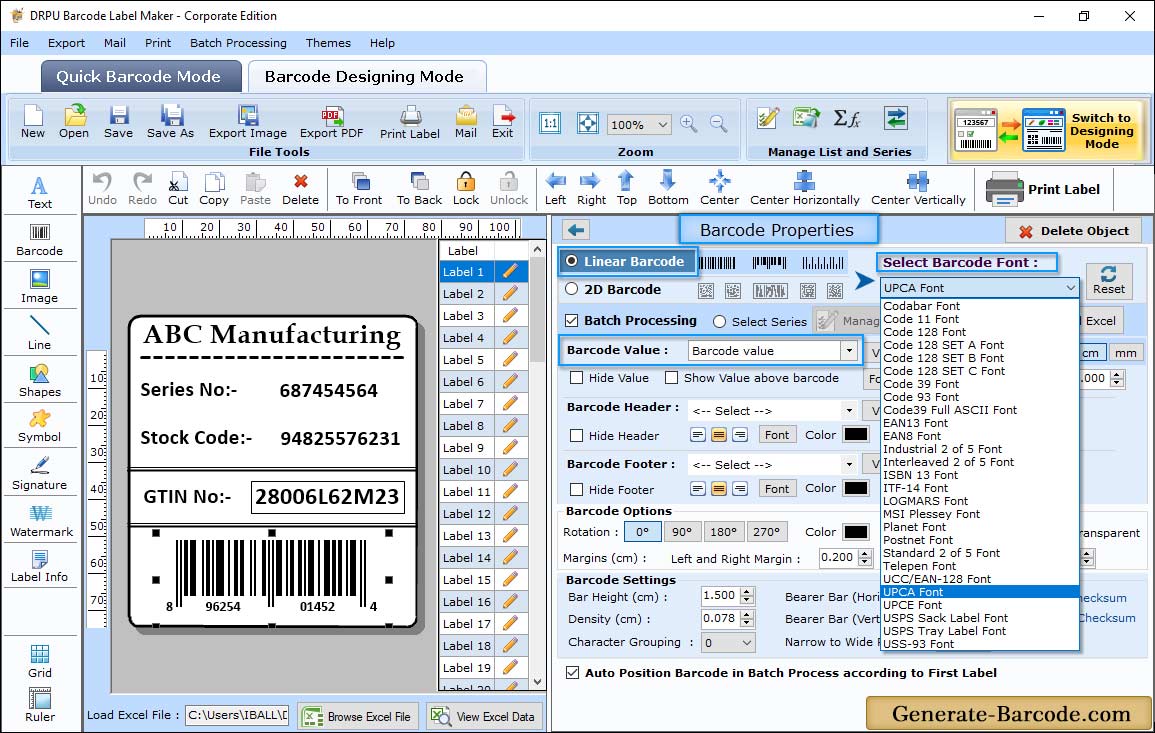Toggle the Ruler tool
The image size is (1155, 733).
coord(40,705)
